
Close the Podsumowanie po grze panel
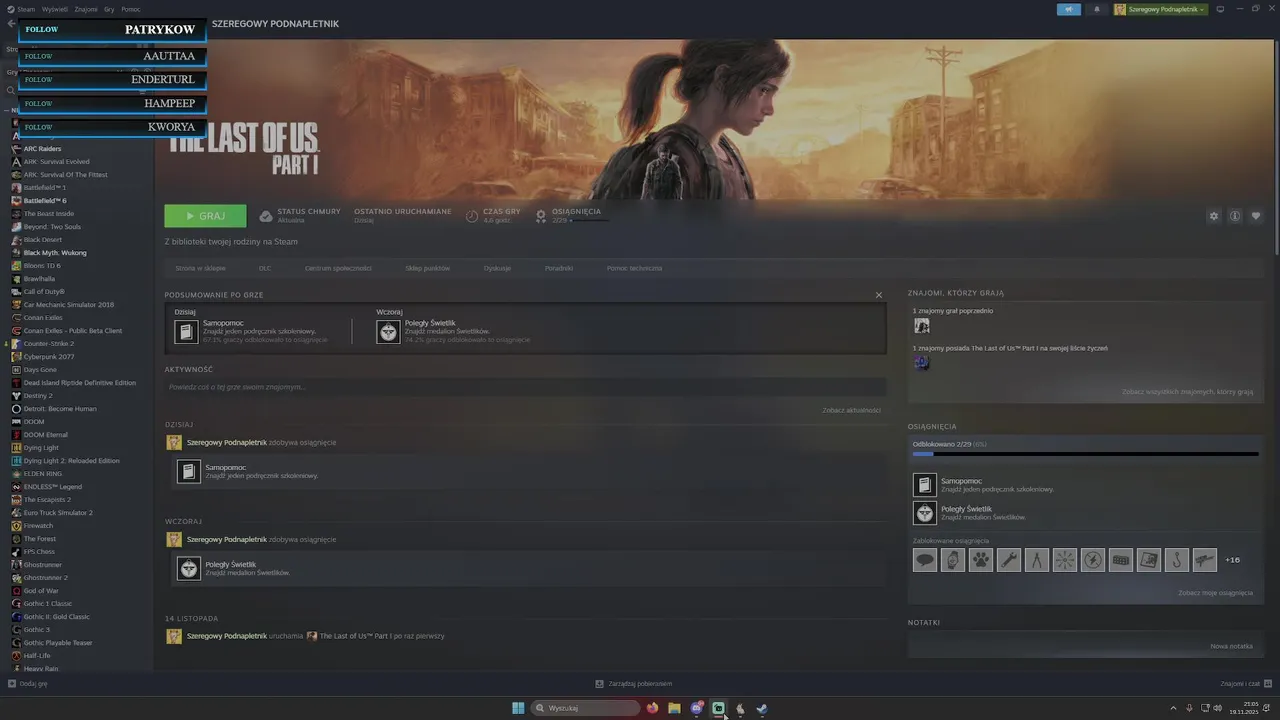pyautogui.click(x=879, y=295)
